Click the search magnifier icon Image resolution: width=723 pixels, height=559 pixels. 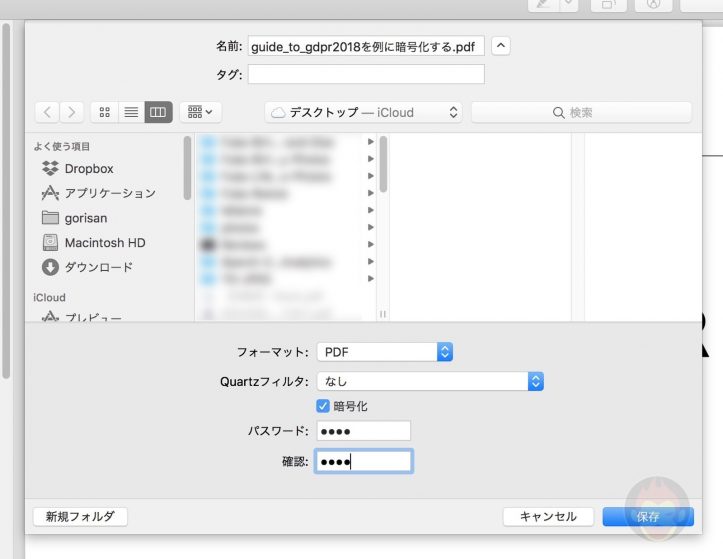pos(558,113)
